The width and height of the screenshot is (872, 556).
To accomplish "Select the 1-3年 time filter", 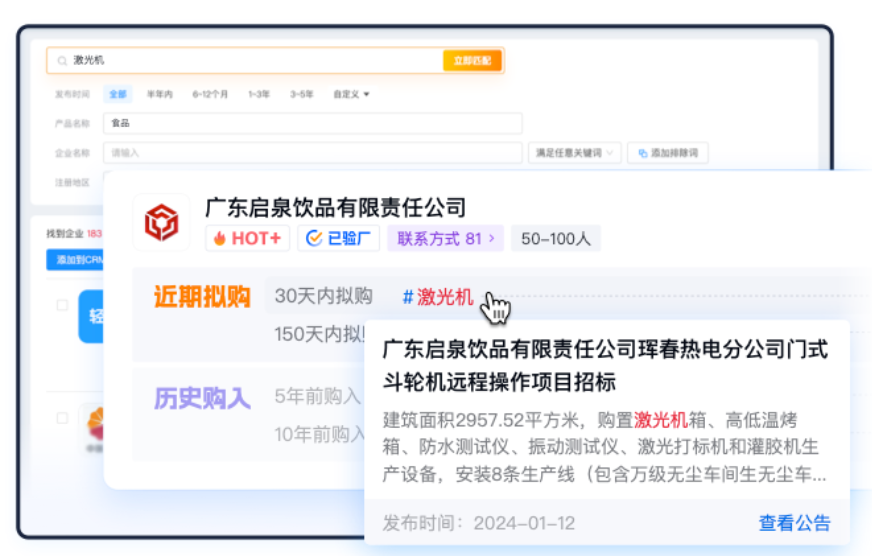I will [258, 94].
